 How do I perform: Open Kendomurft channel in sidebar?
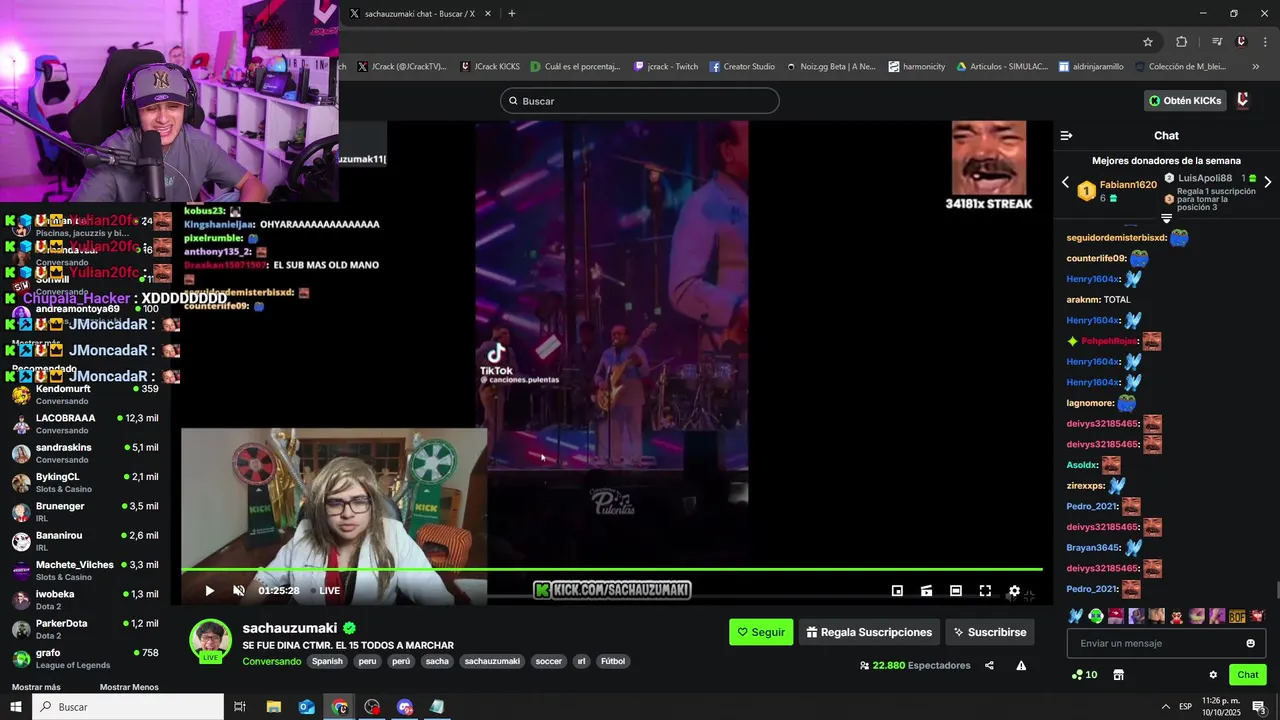(x=85, y=394)
